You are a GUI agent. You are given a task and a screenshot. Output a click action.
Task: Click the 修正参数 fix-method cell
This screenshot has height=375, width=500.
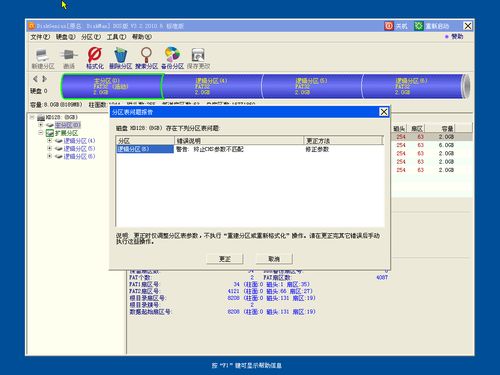pos(317,149)
